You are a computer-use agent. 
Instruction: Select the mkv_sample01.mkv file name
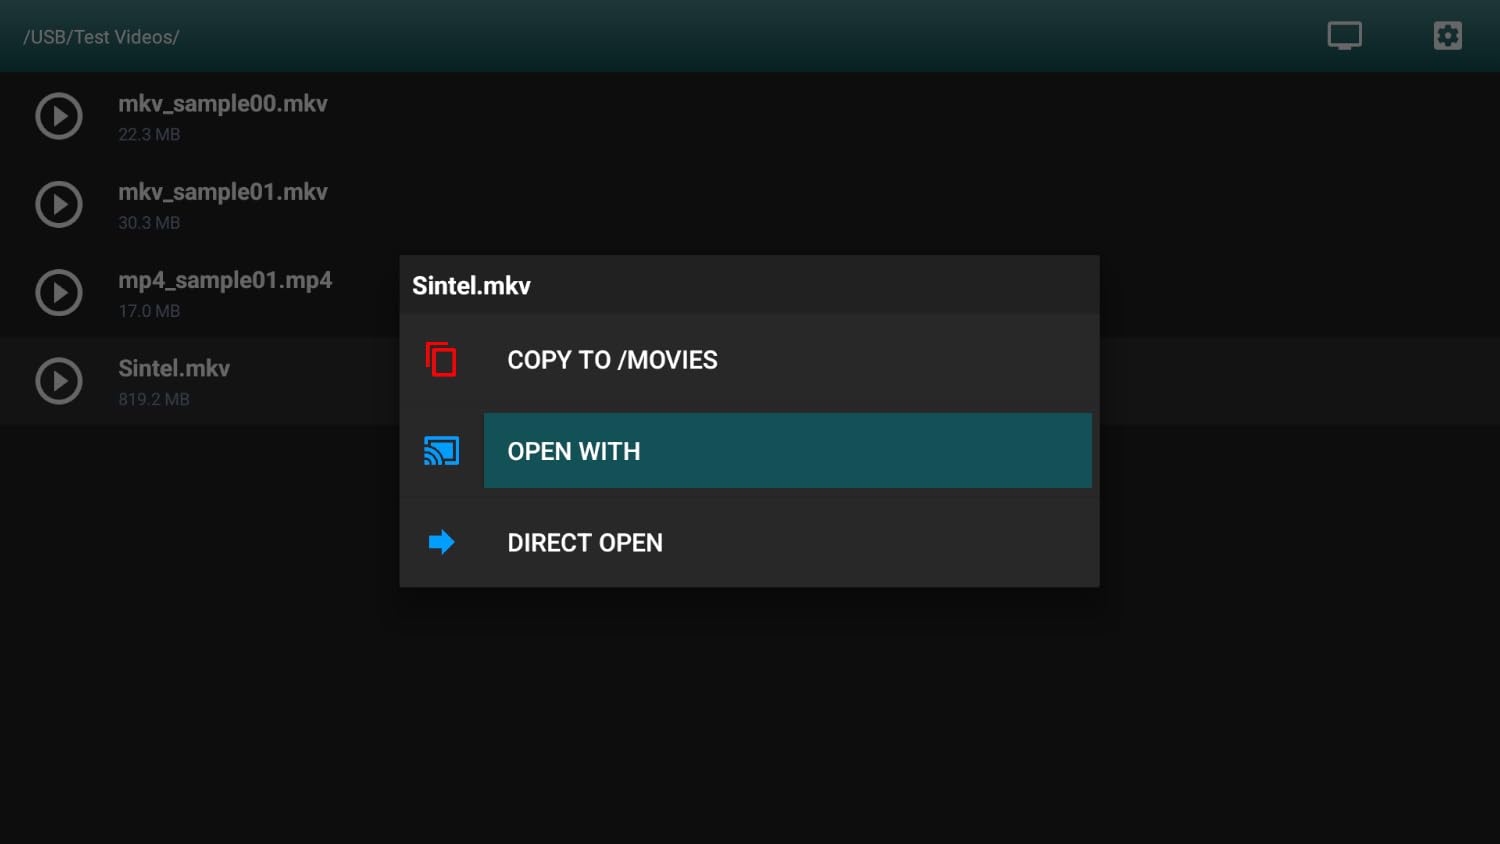pos(223,192)
